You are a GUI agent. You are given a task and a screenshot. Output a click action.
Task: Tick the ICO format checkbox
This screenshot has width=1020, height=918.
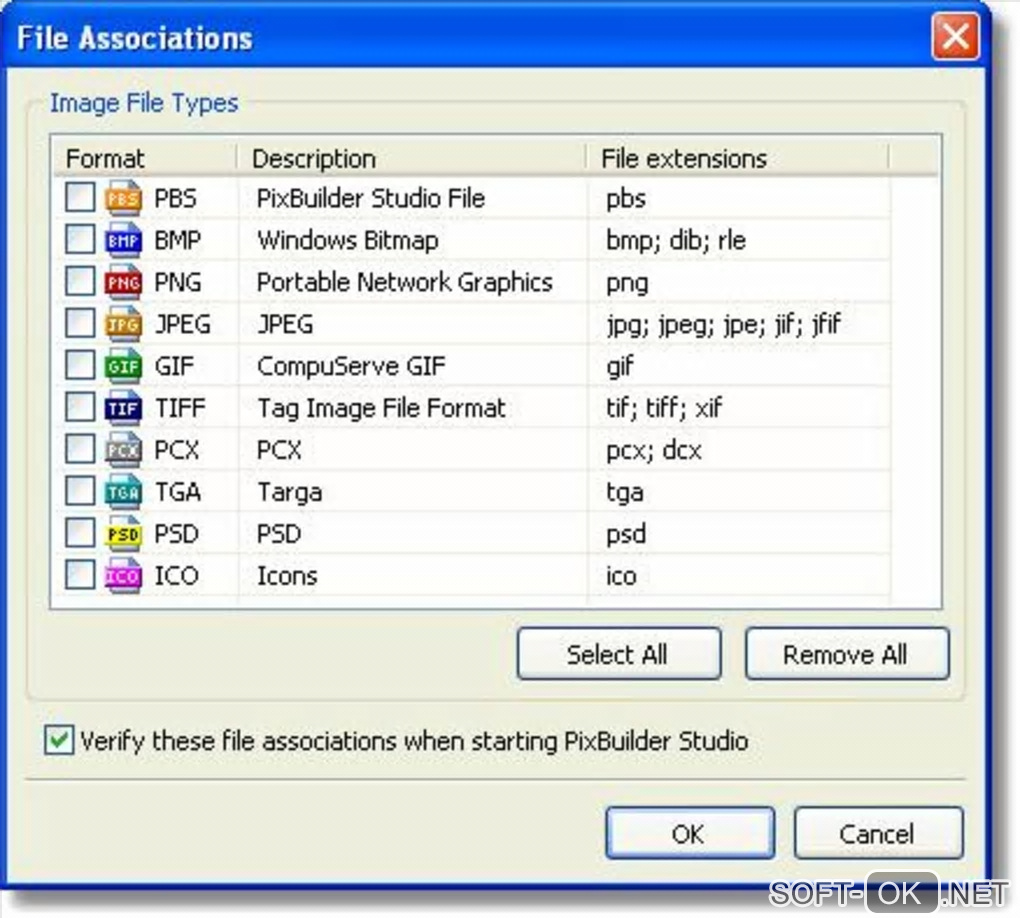80,574
